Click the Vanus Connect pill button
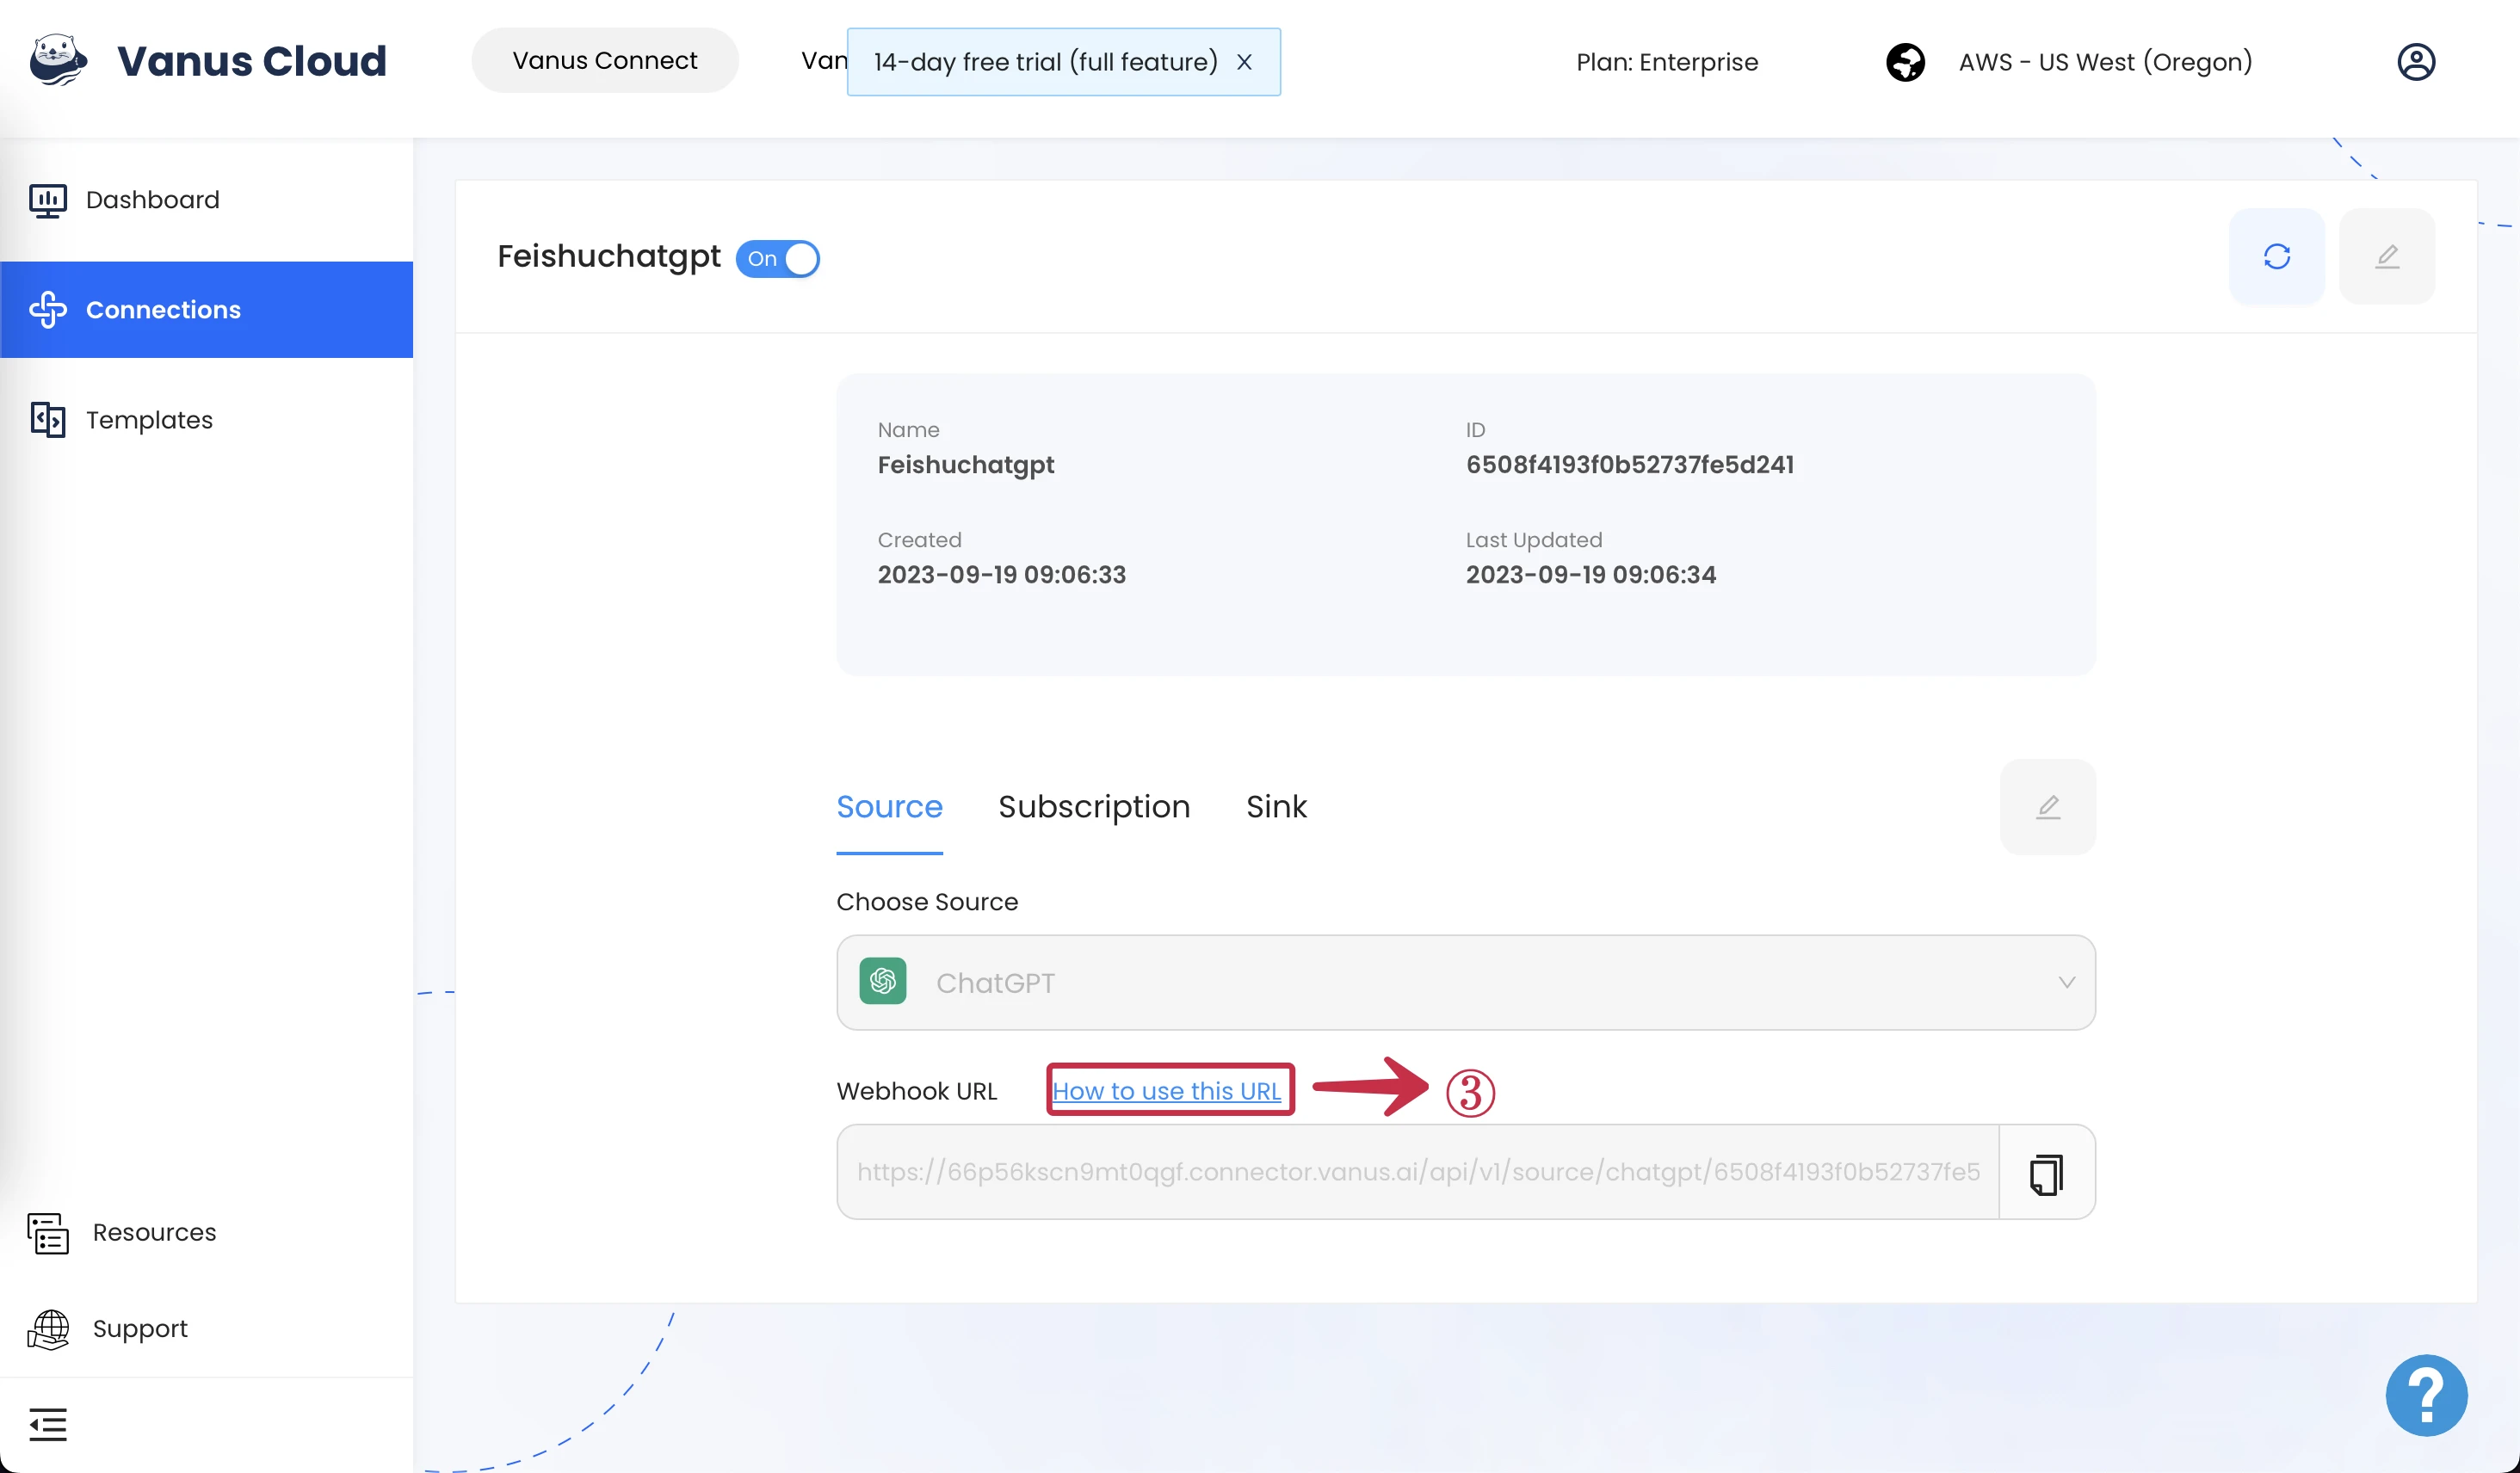 605,61
